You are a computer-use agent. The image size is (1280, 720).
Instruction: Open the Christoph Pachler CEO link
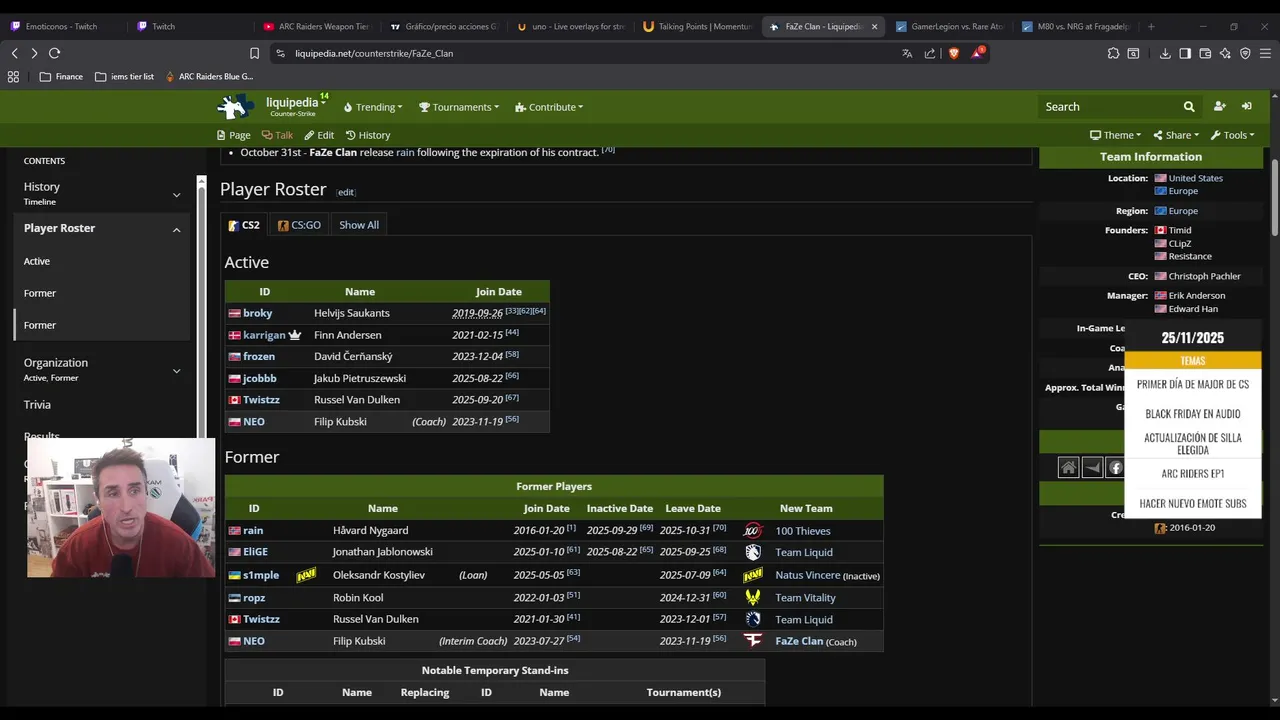pos(1204,276)
